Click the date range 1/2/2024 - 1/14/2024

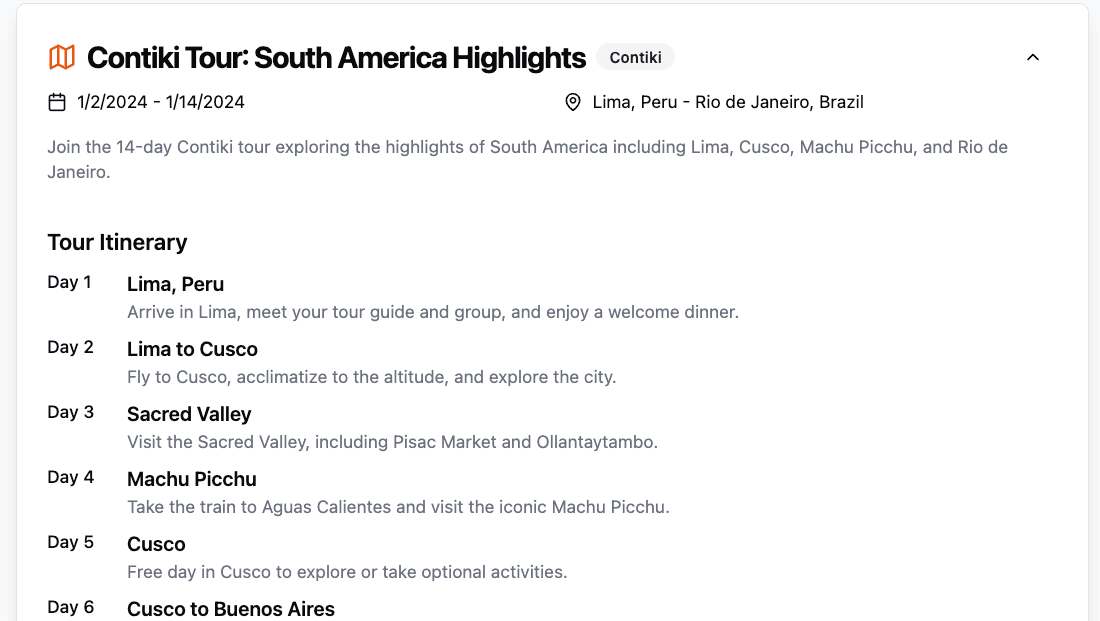point(161,102)
